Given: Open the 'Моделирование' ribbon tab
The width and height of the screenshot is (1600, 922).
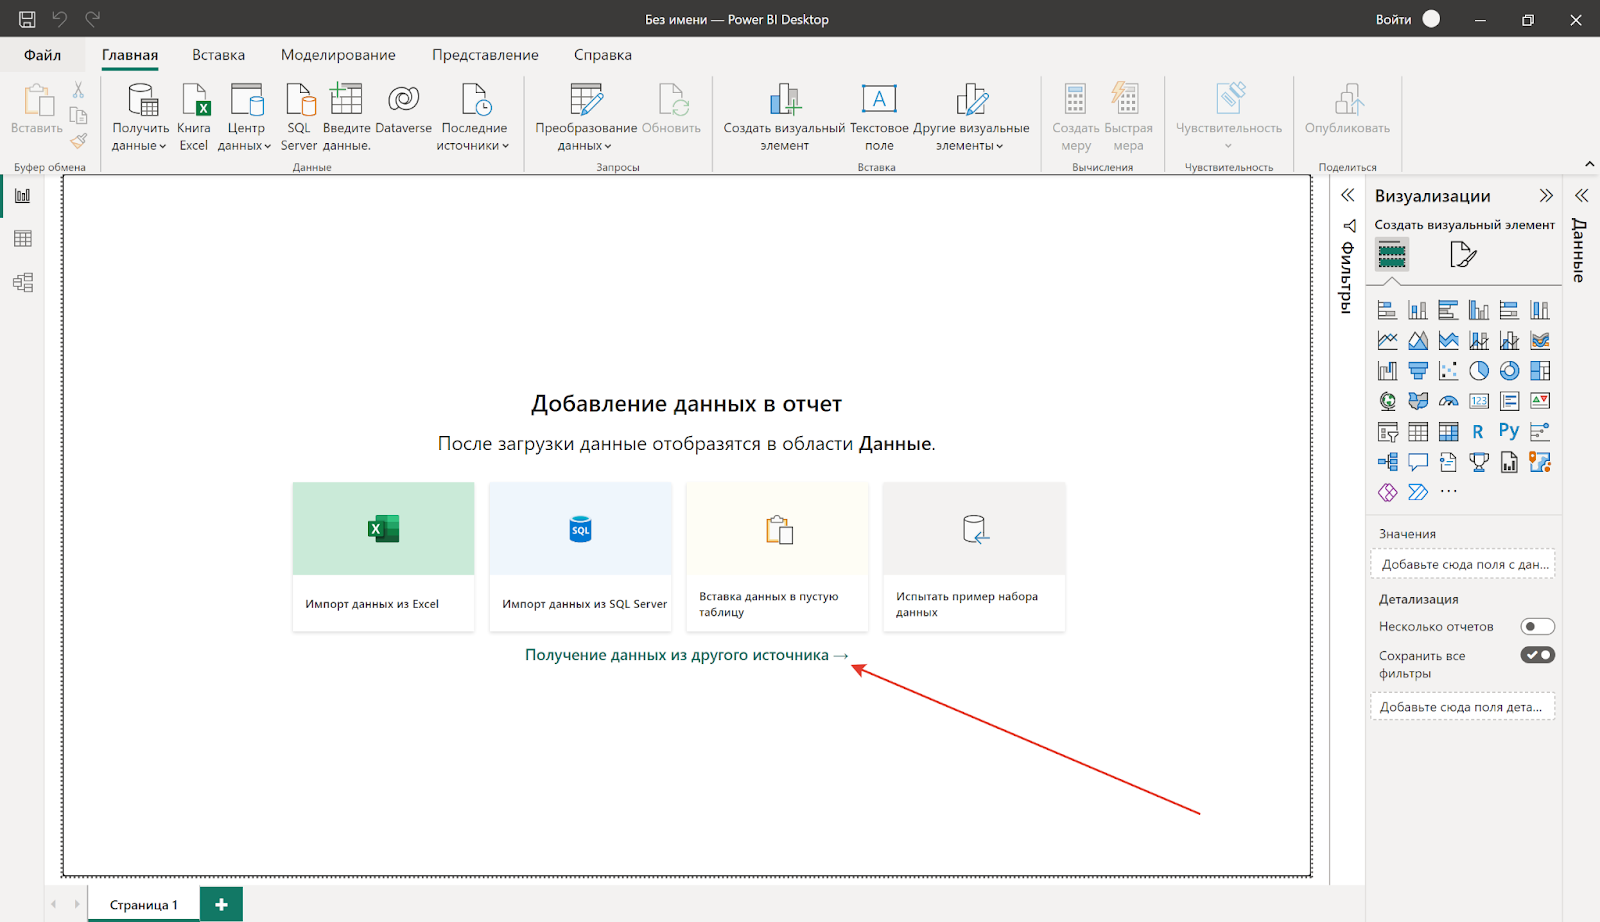Looking at the screenshot, I should coord(338,55).
